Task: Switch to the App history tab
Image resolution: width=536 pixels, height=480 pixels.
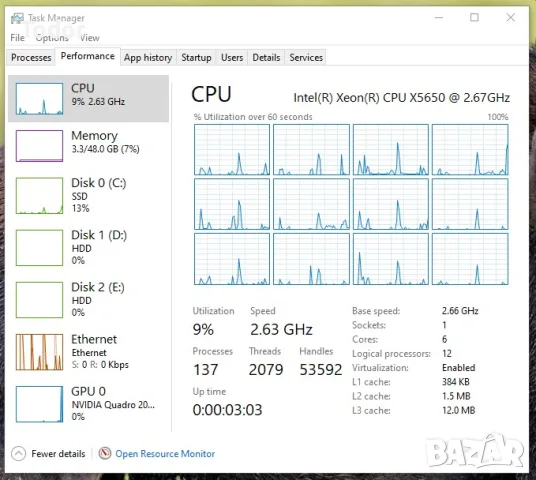Action: tap(148, 57)
